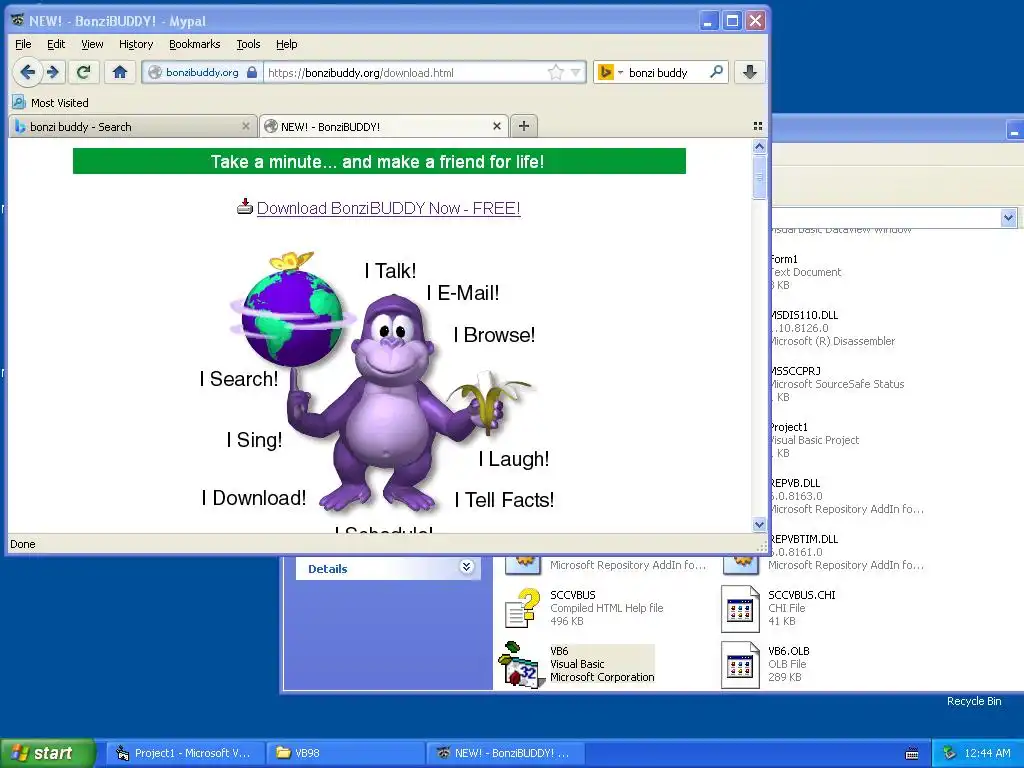The width and height of the screenshot is (1024, 768).
Task: Select the Recycle Bin desktop label
Action: click(974, 701)
